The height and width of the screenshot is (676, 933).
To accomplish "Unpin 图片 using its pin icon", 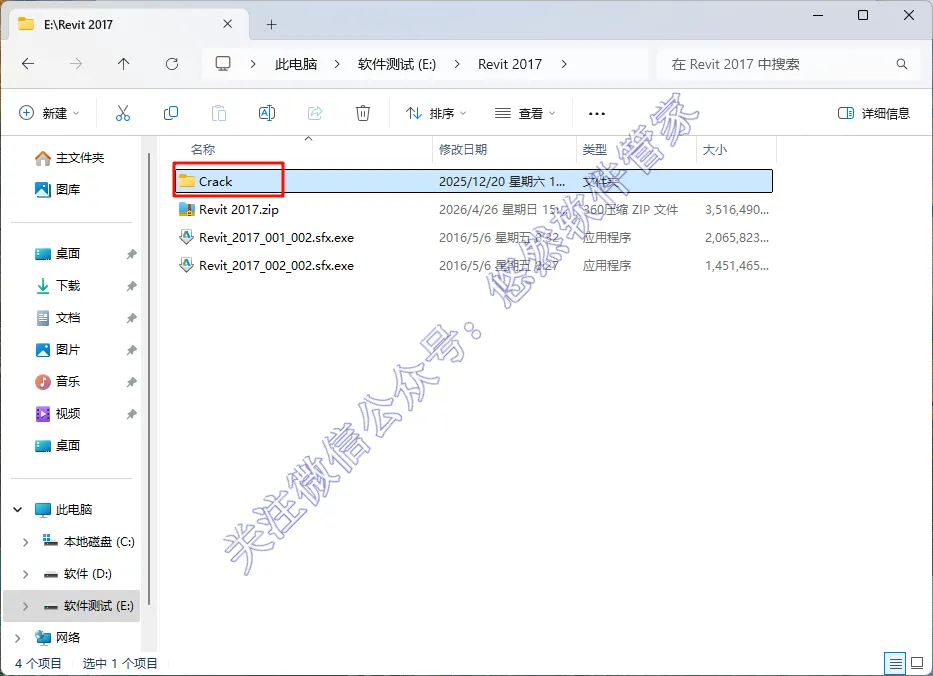I will pos(132,350).
